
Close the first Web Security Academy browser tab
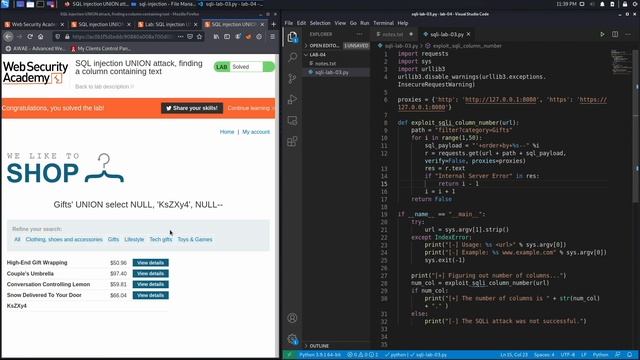(62, 24)
